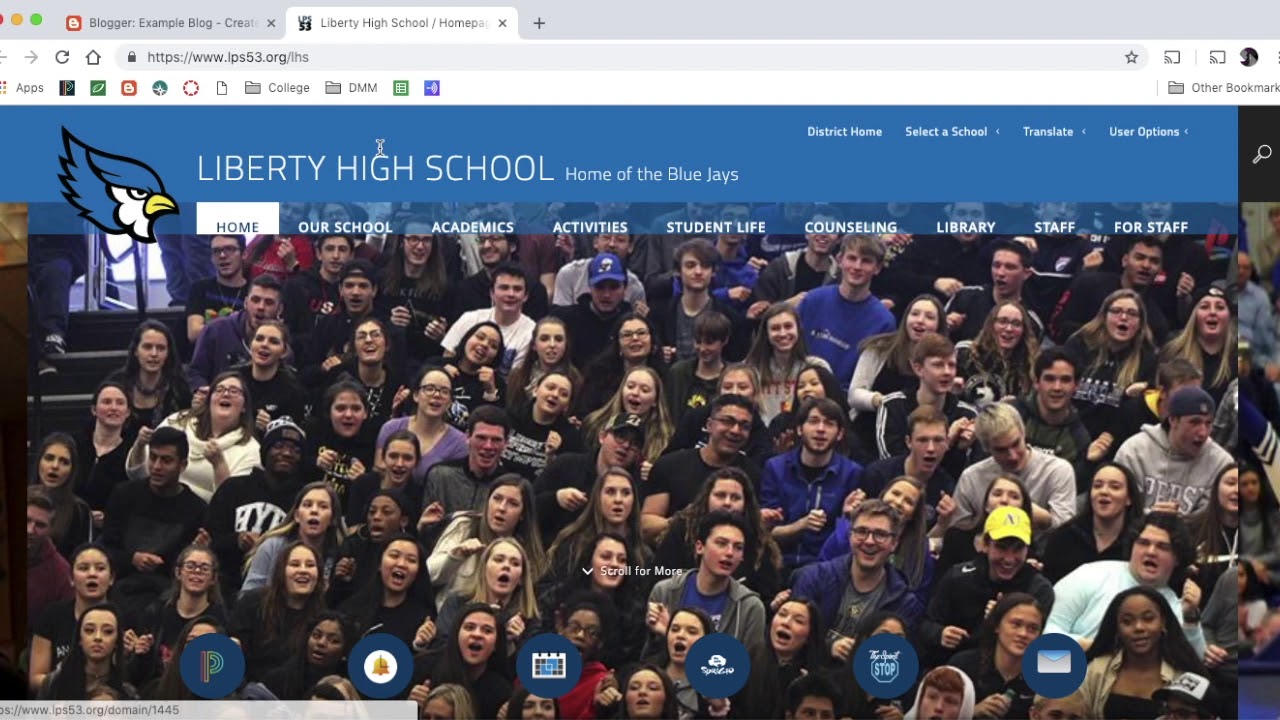
Task: Close the Blogger tab
Action: [271, 23]
